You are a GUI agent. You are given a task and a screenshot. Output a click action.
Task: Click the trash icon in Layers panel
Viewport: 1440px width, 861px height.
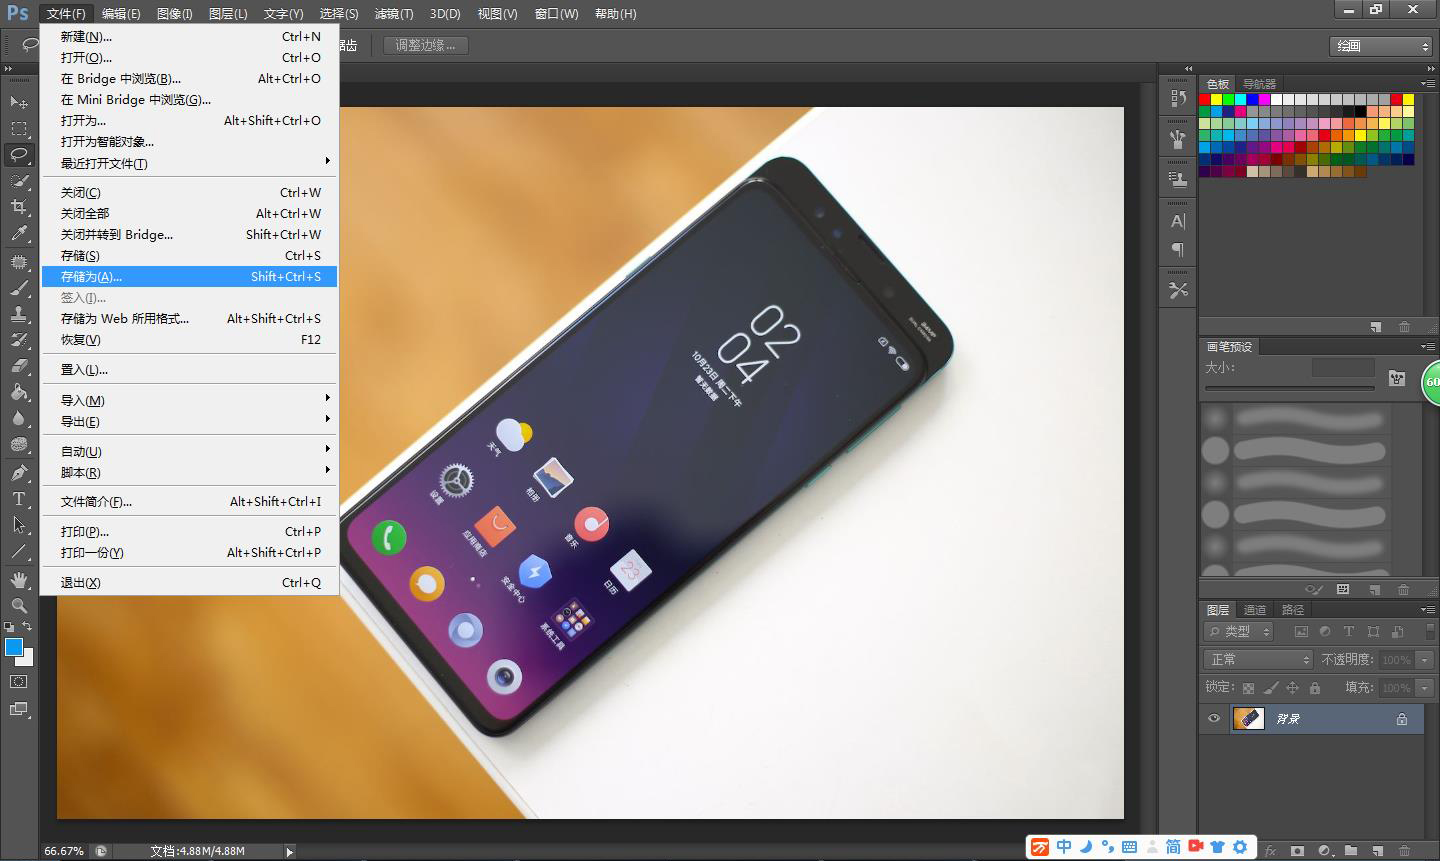pos(1404,851)
